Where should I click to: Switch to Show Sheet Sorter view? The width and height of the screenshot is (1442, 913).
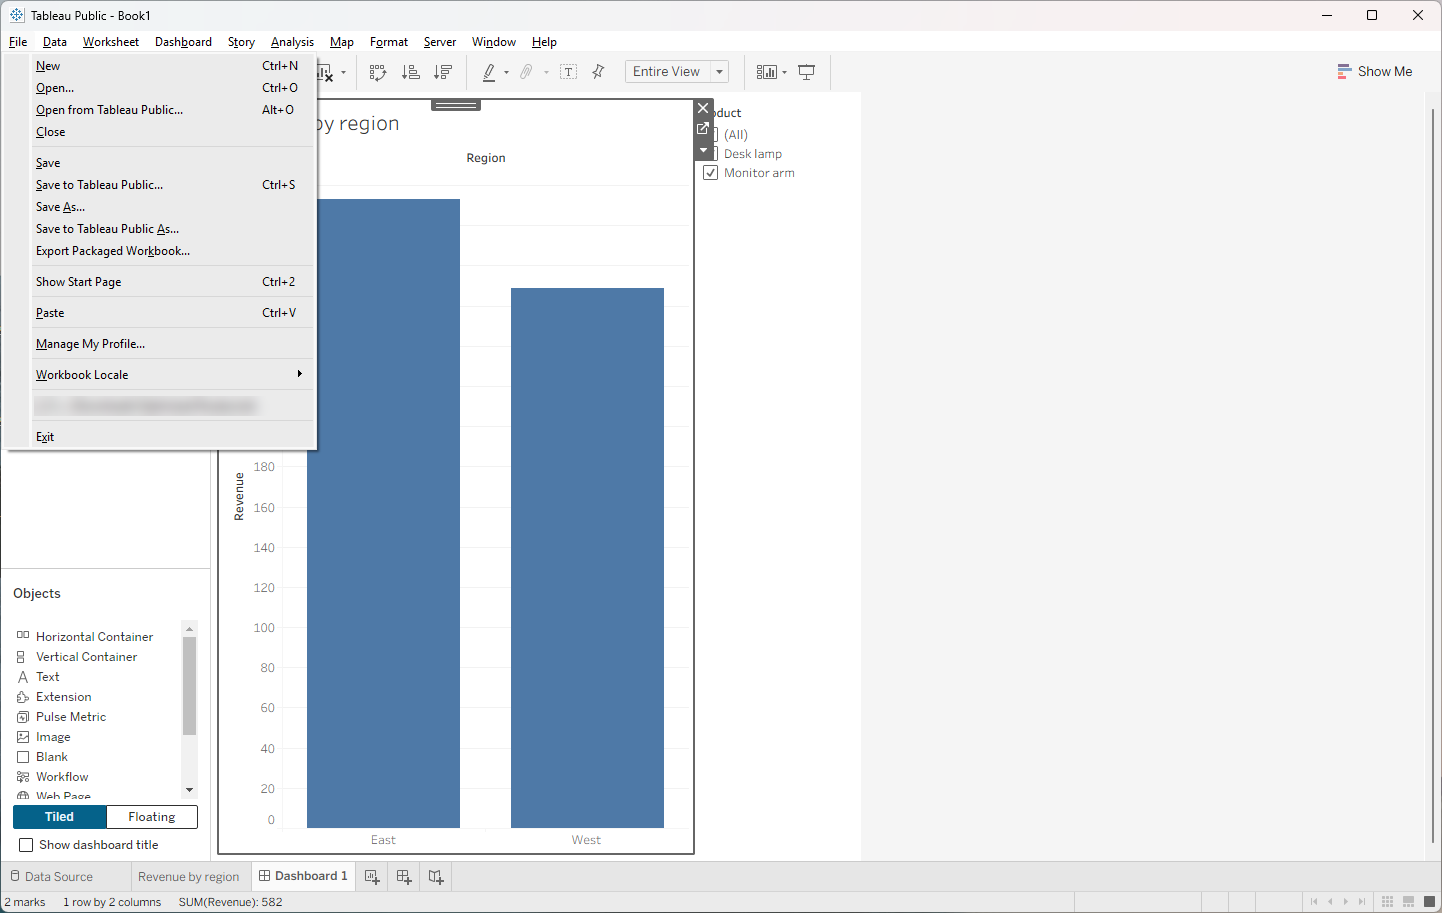click(x=1387, y=902)
